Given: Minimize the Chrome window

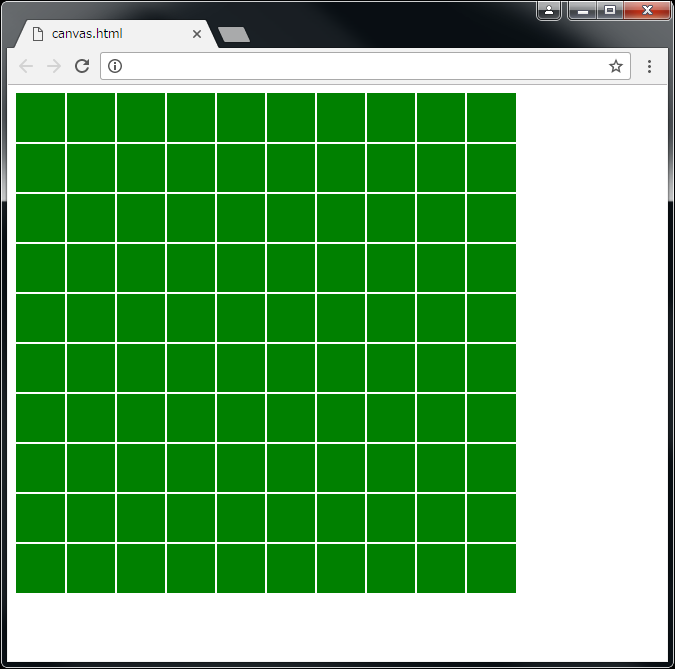Looking at the screenshot, I should (x=583, y=10).
